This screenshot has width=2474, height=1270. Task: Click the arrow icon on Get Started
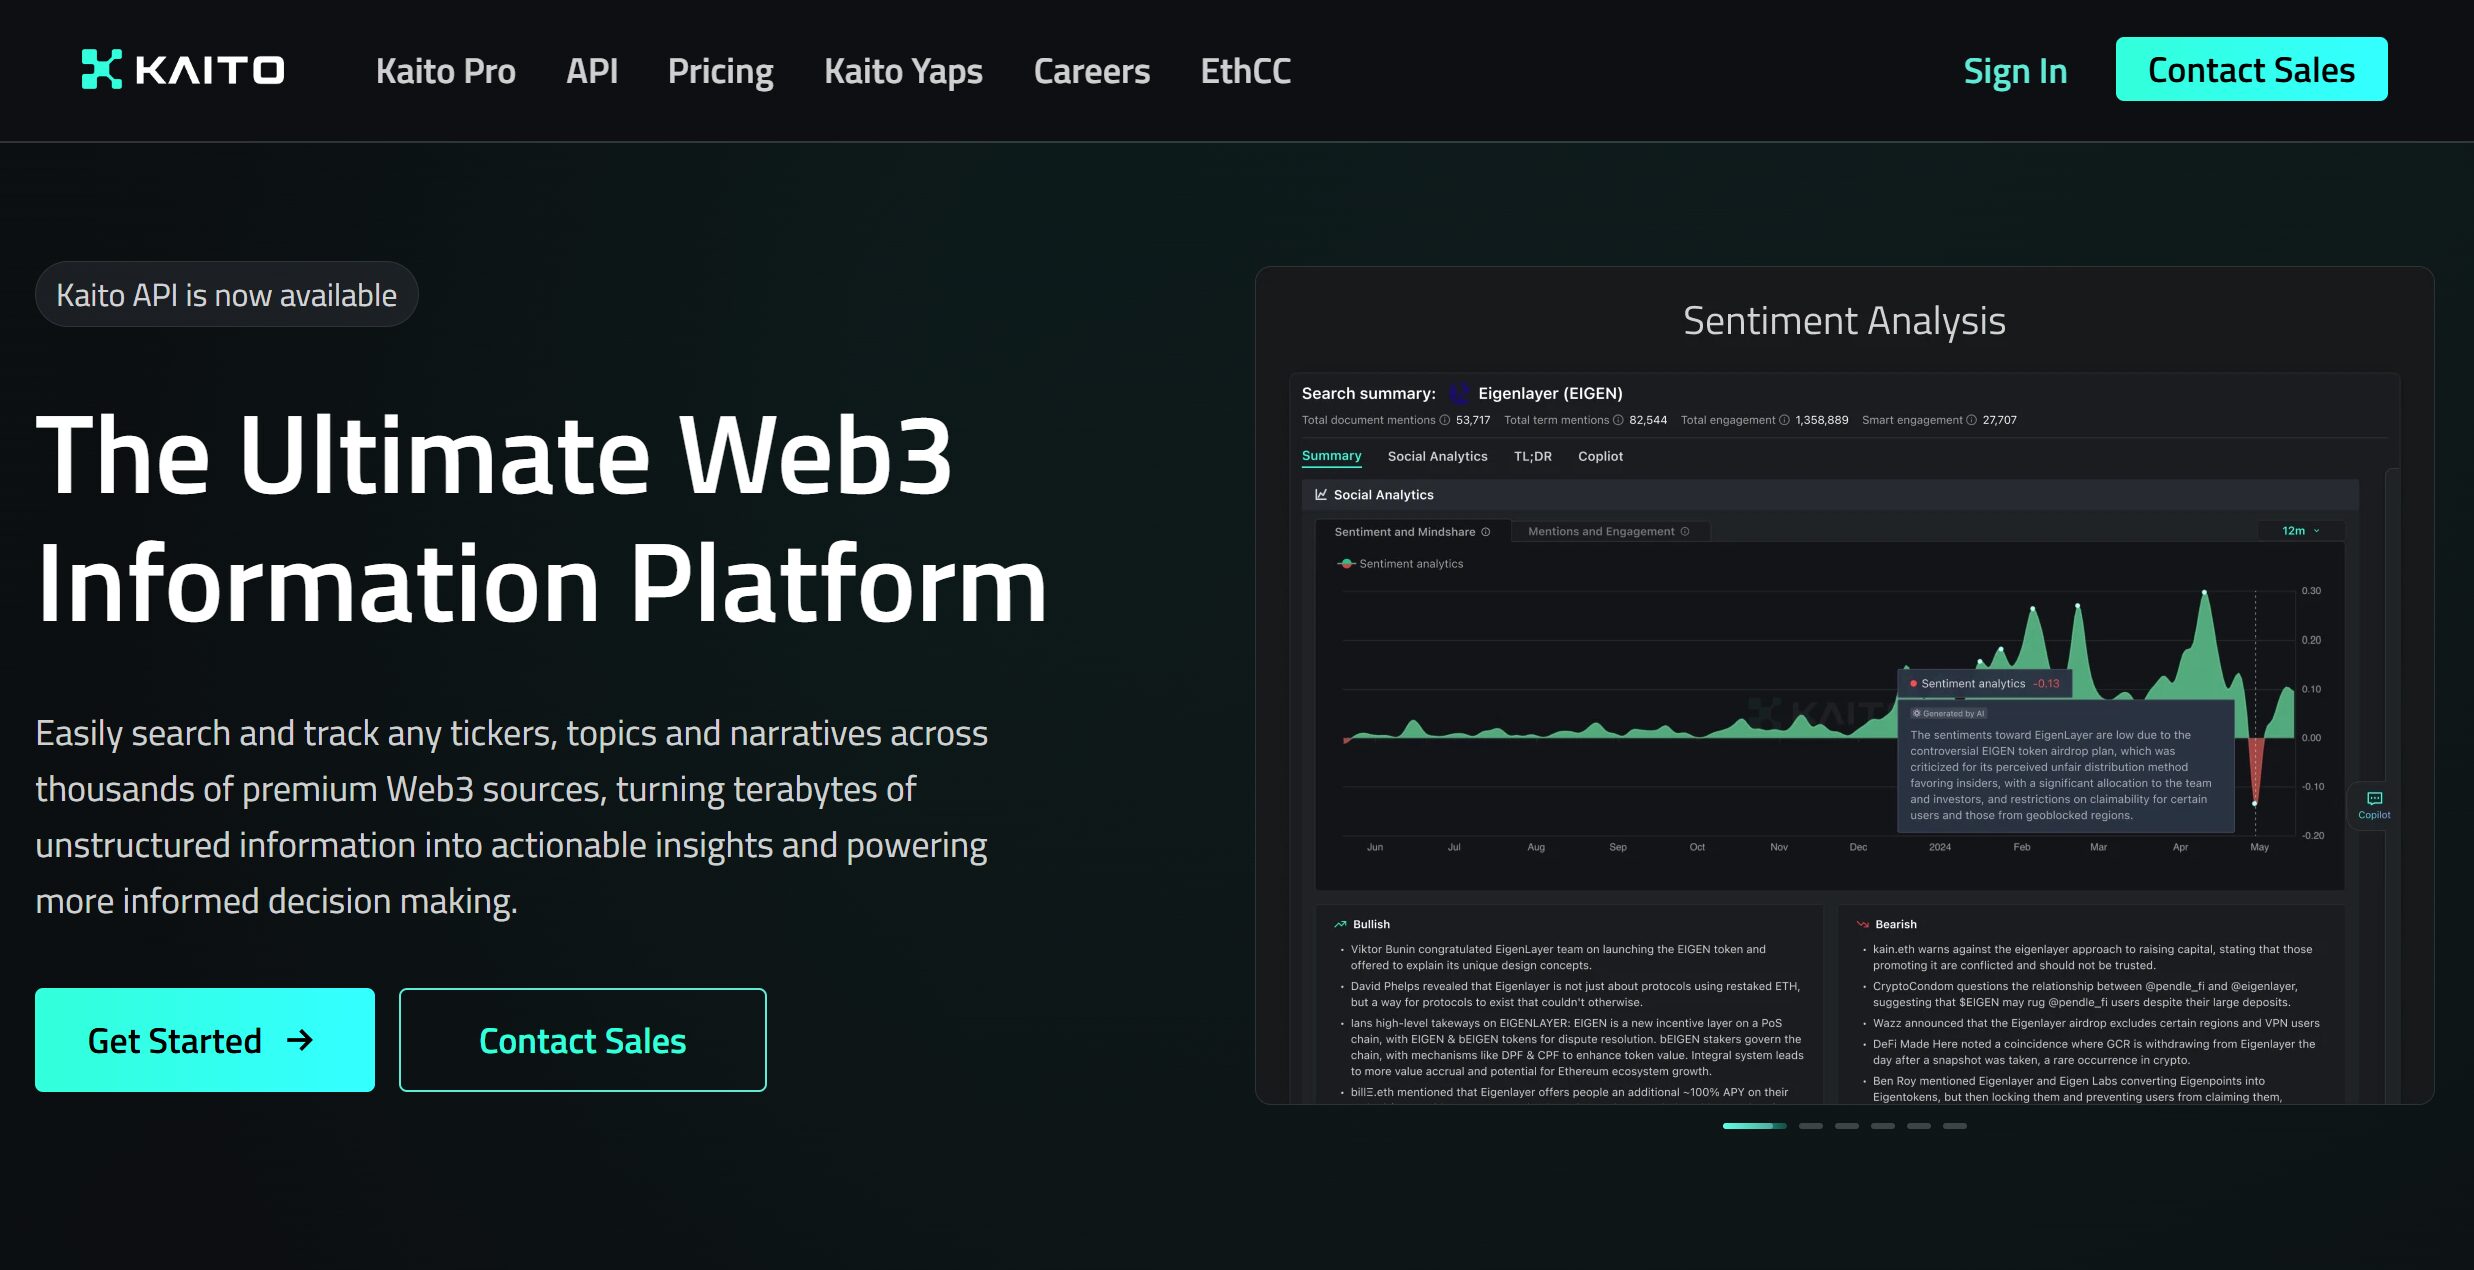[x=300, y=1040]
